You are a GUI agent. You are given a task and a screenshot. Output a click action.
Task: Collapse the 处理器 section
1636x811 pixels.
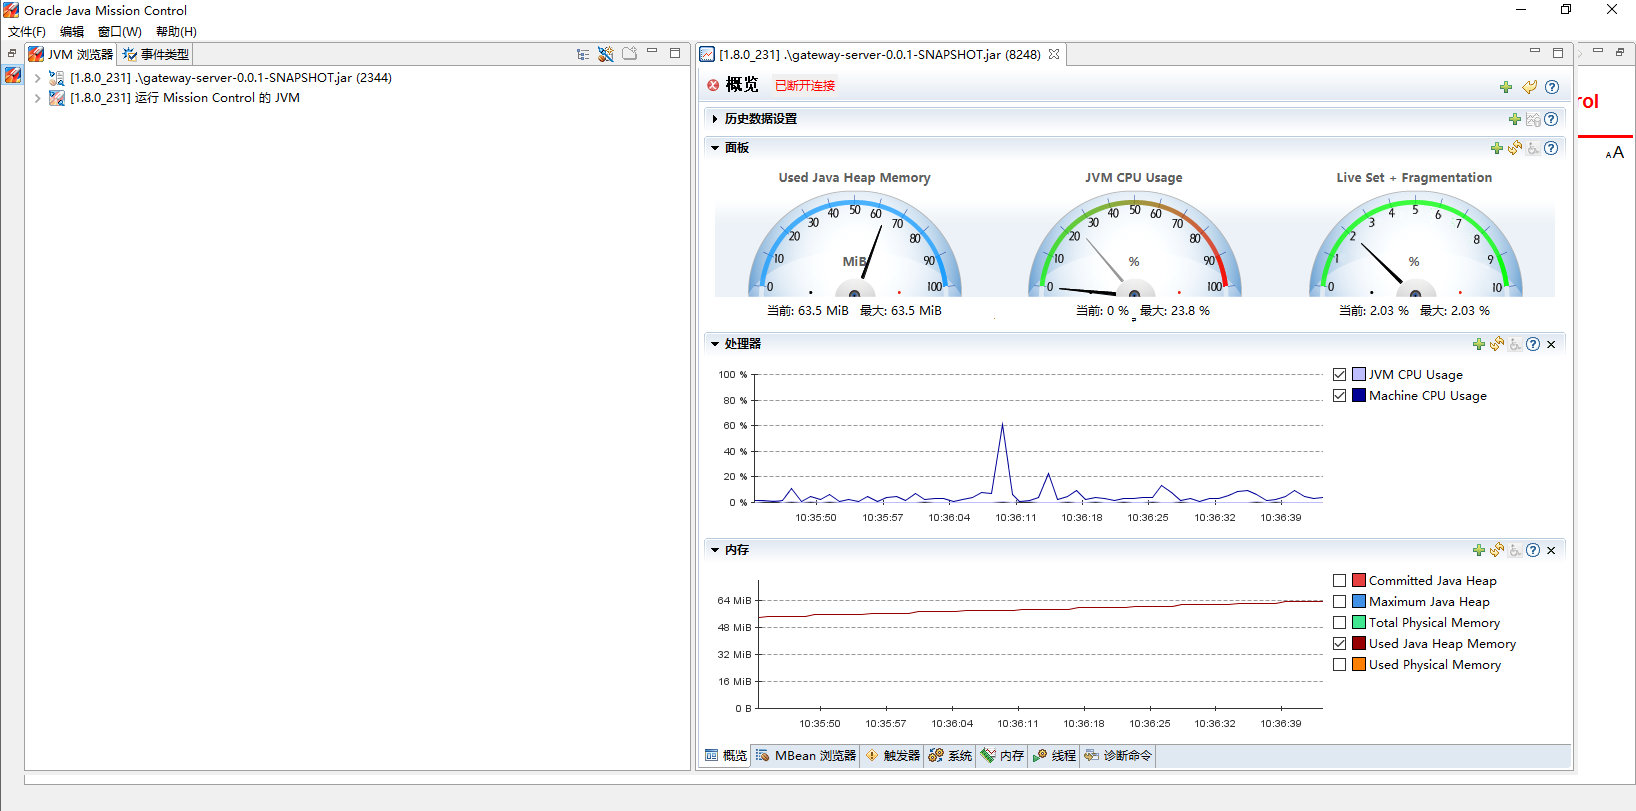pyautogui.click(x=715, y=344)
